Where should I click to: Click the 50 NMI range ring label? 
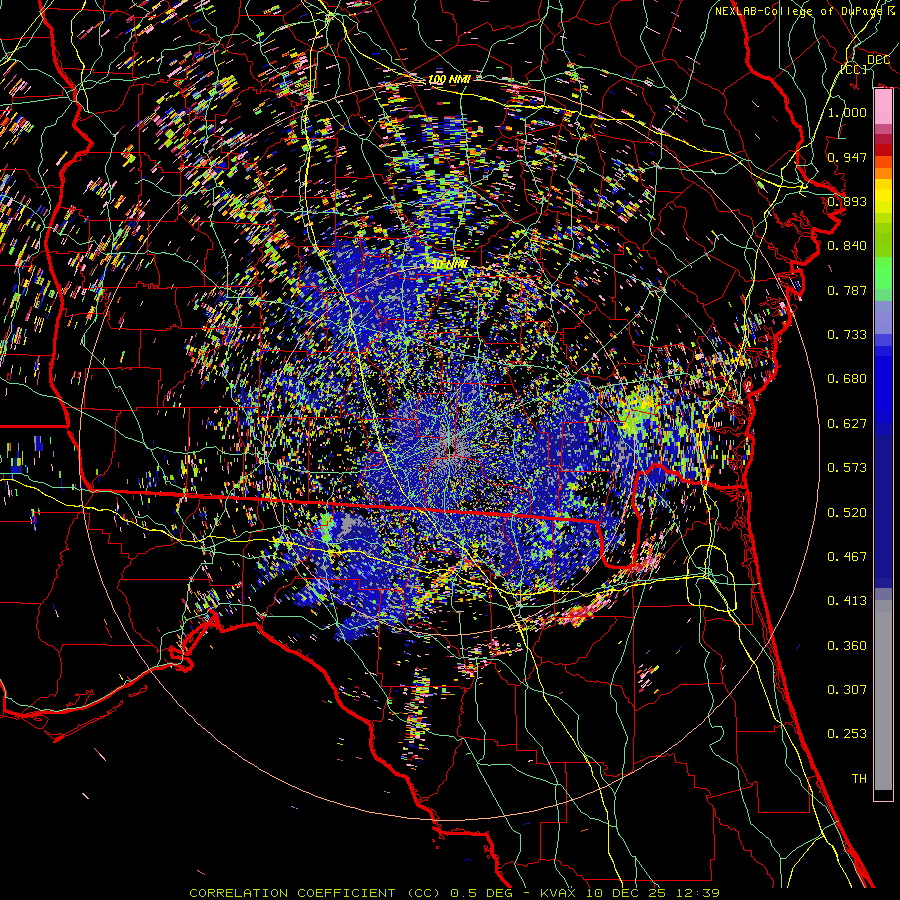click(x=449, y=265)
